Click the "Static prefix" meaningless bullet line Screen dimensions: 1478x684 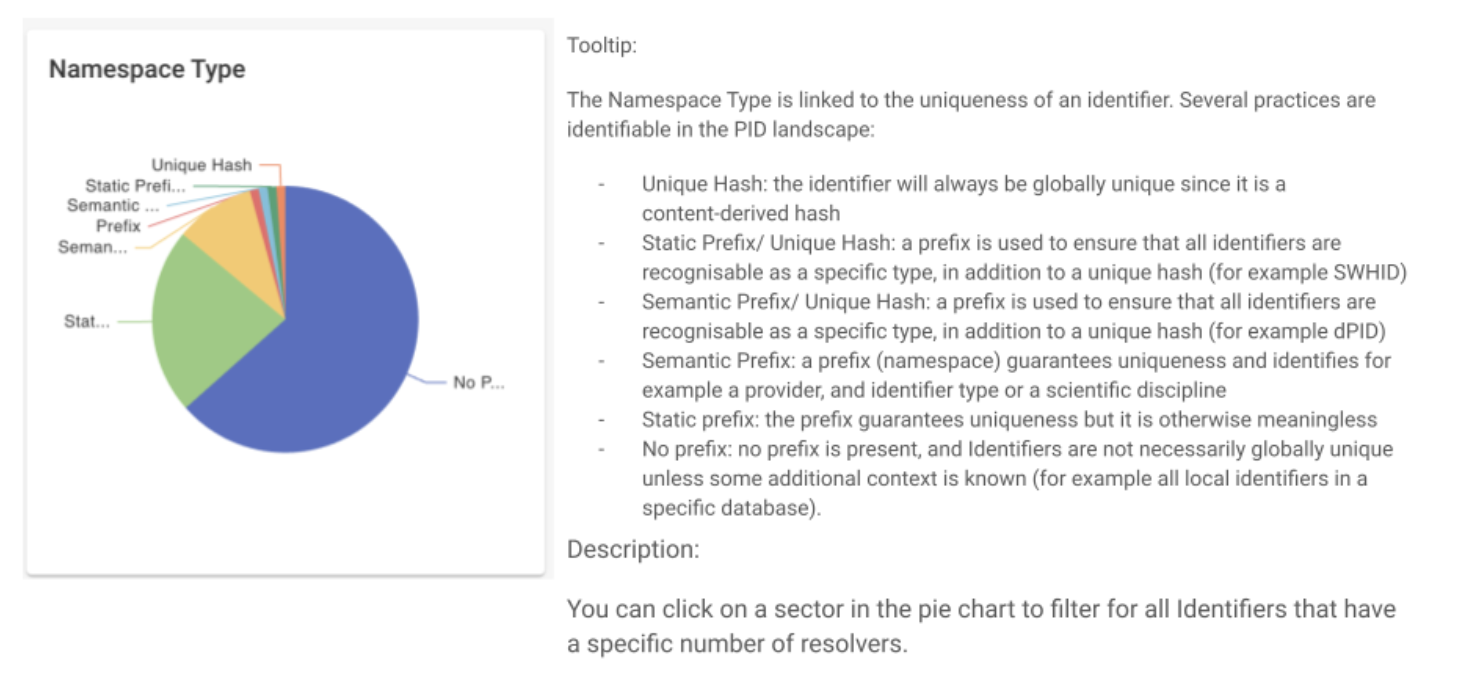pos(1009,419)
